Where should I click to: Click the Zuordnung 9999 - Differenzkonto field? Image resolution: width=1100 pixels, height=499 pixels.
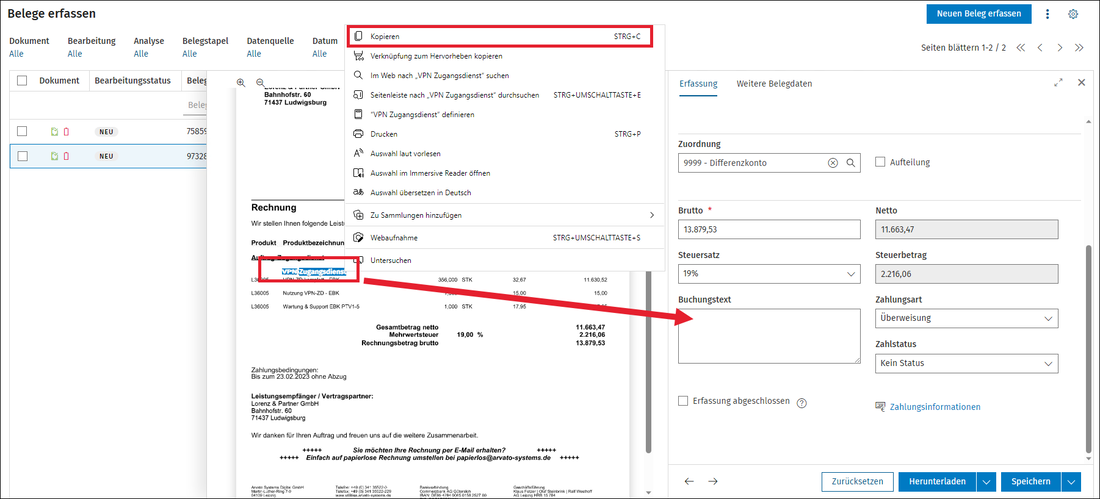point(769,163)
